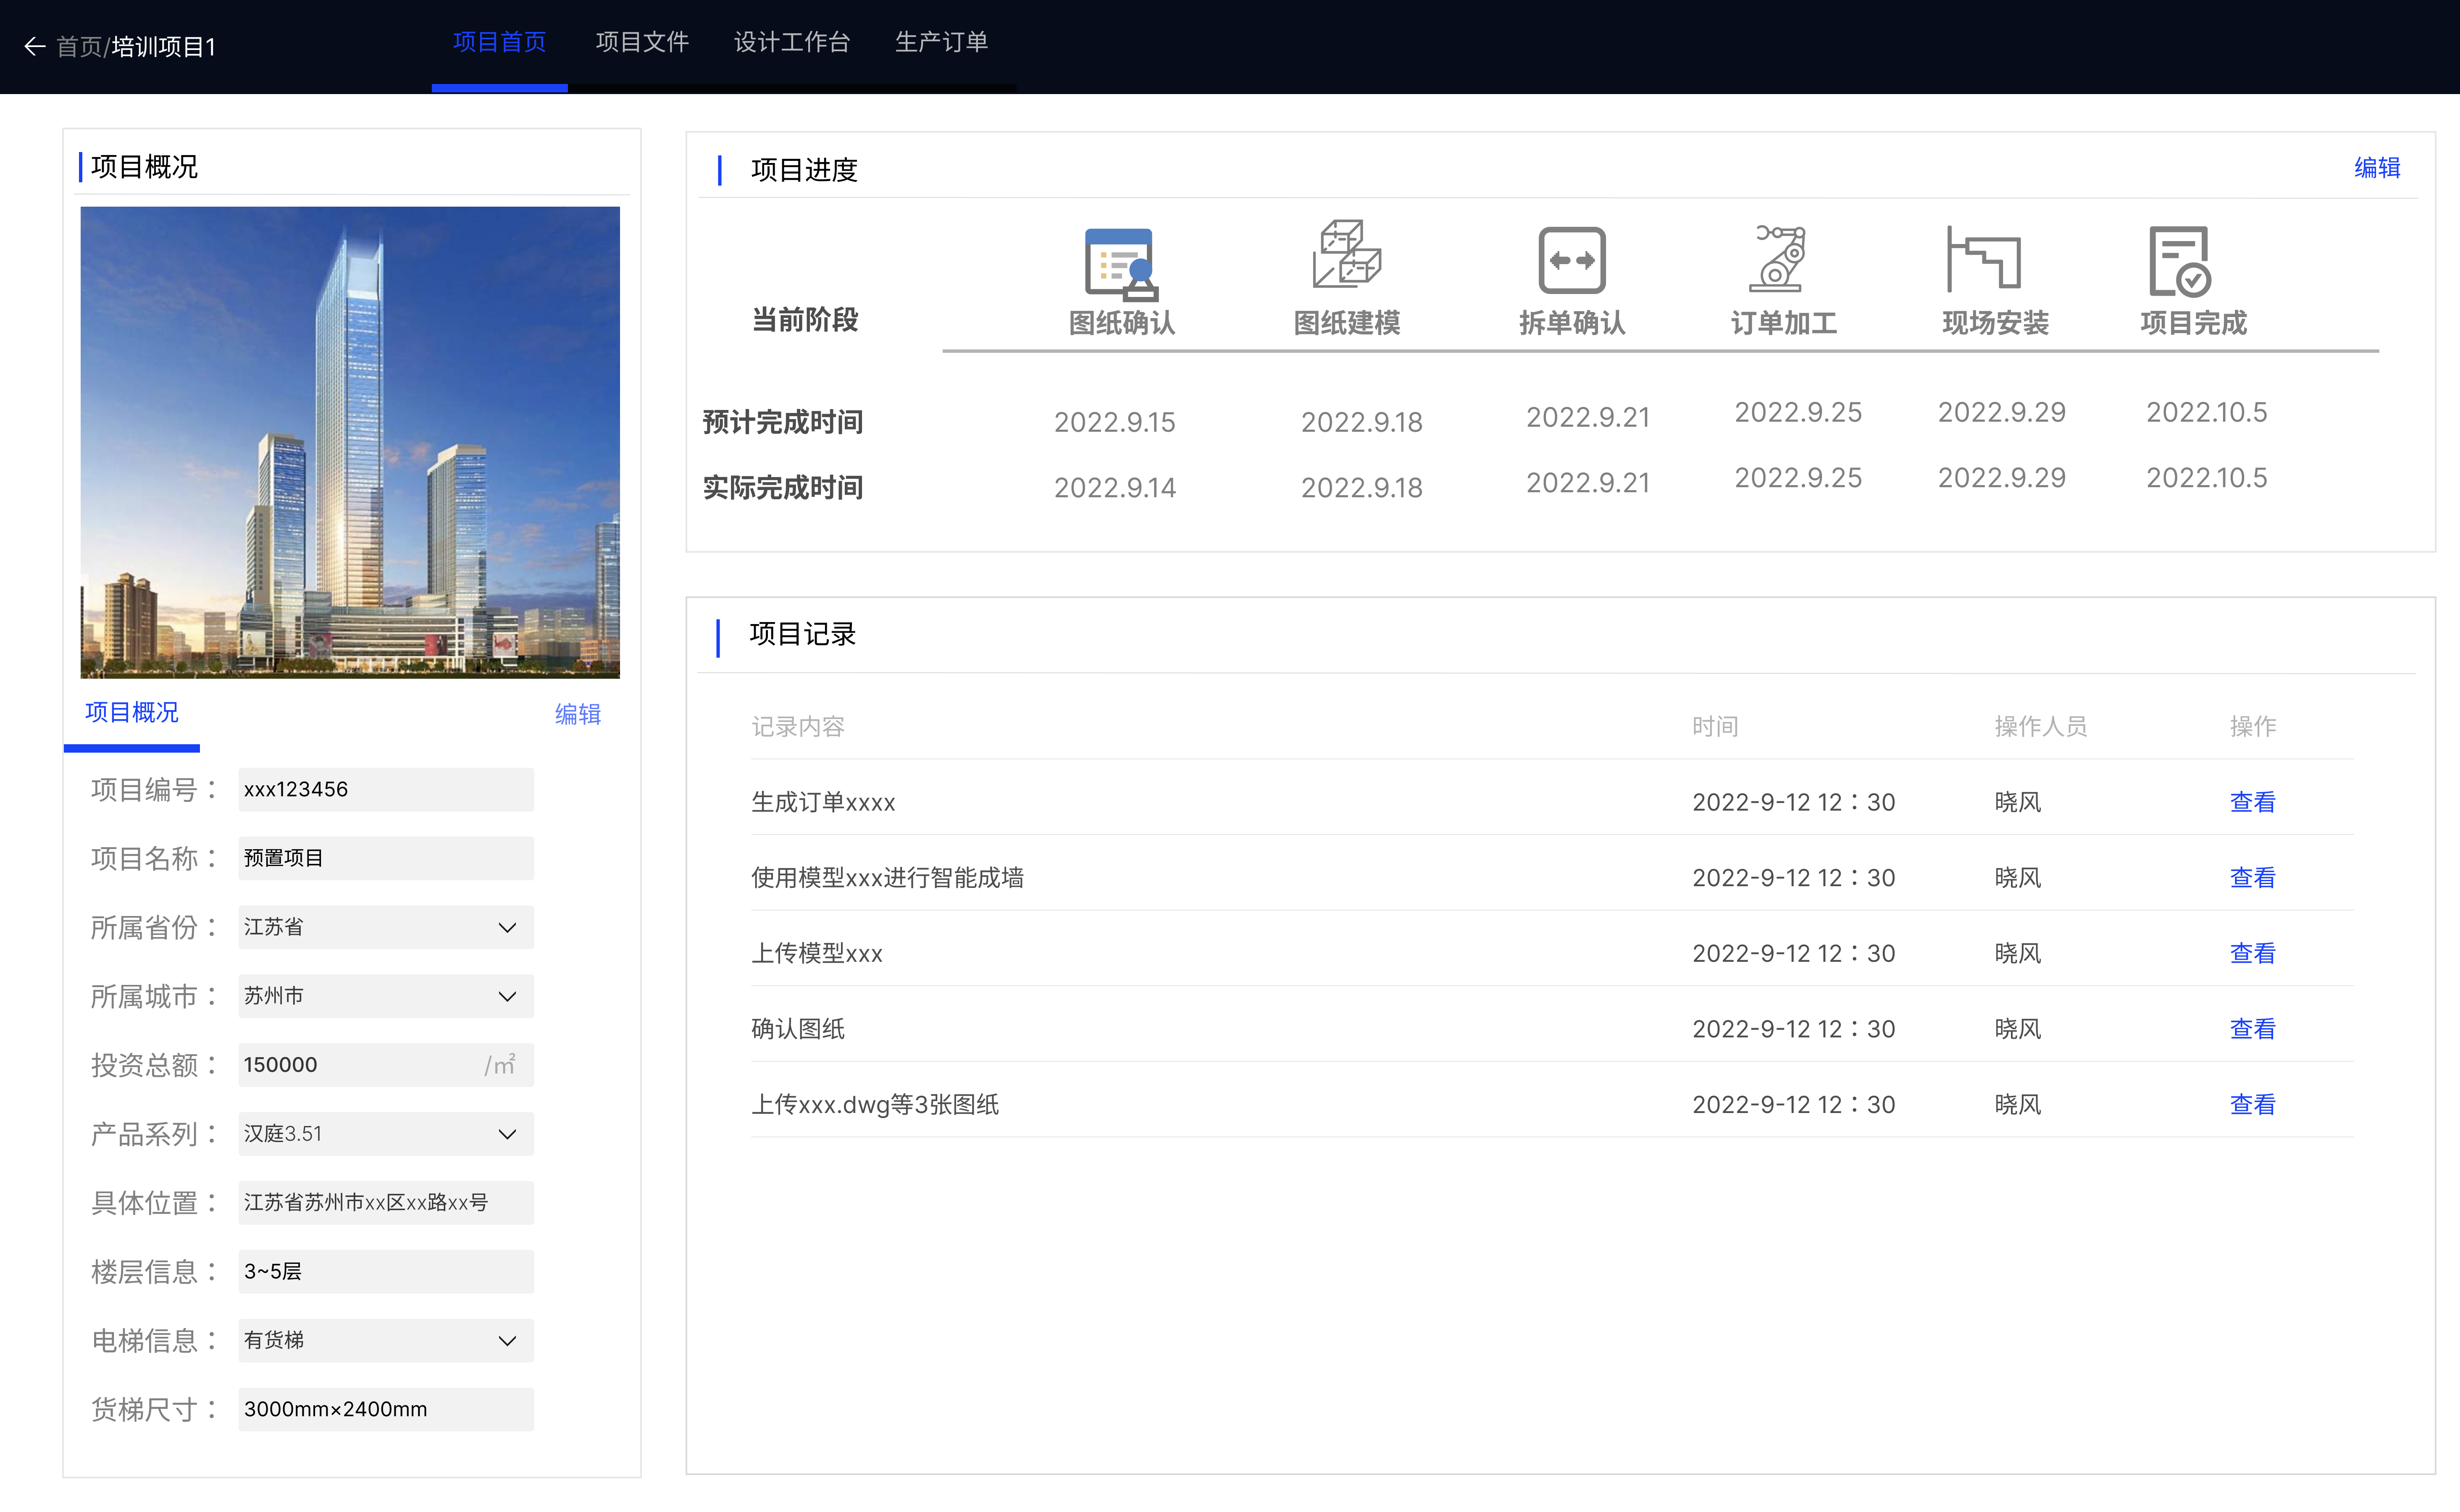Click 首页 in the breadcrumb
Screen dimensions: 2460x1512
(x=79, y=47)
